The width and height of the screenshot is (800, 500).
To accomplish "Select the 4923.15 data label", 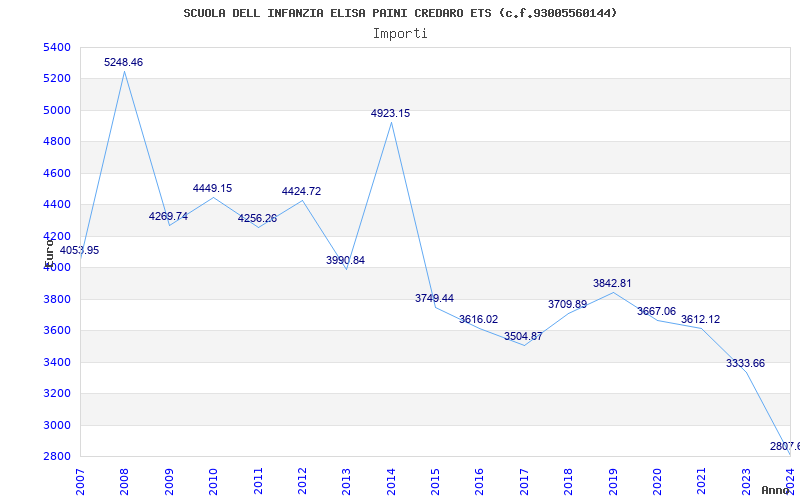I will point(390,113).
